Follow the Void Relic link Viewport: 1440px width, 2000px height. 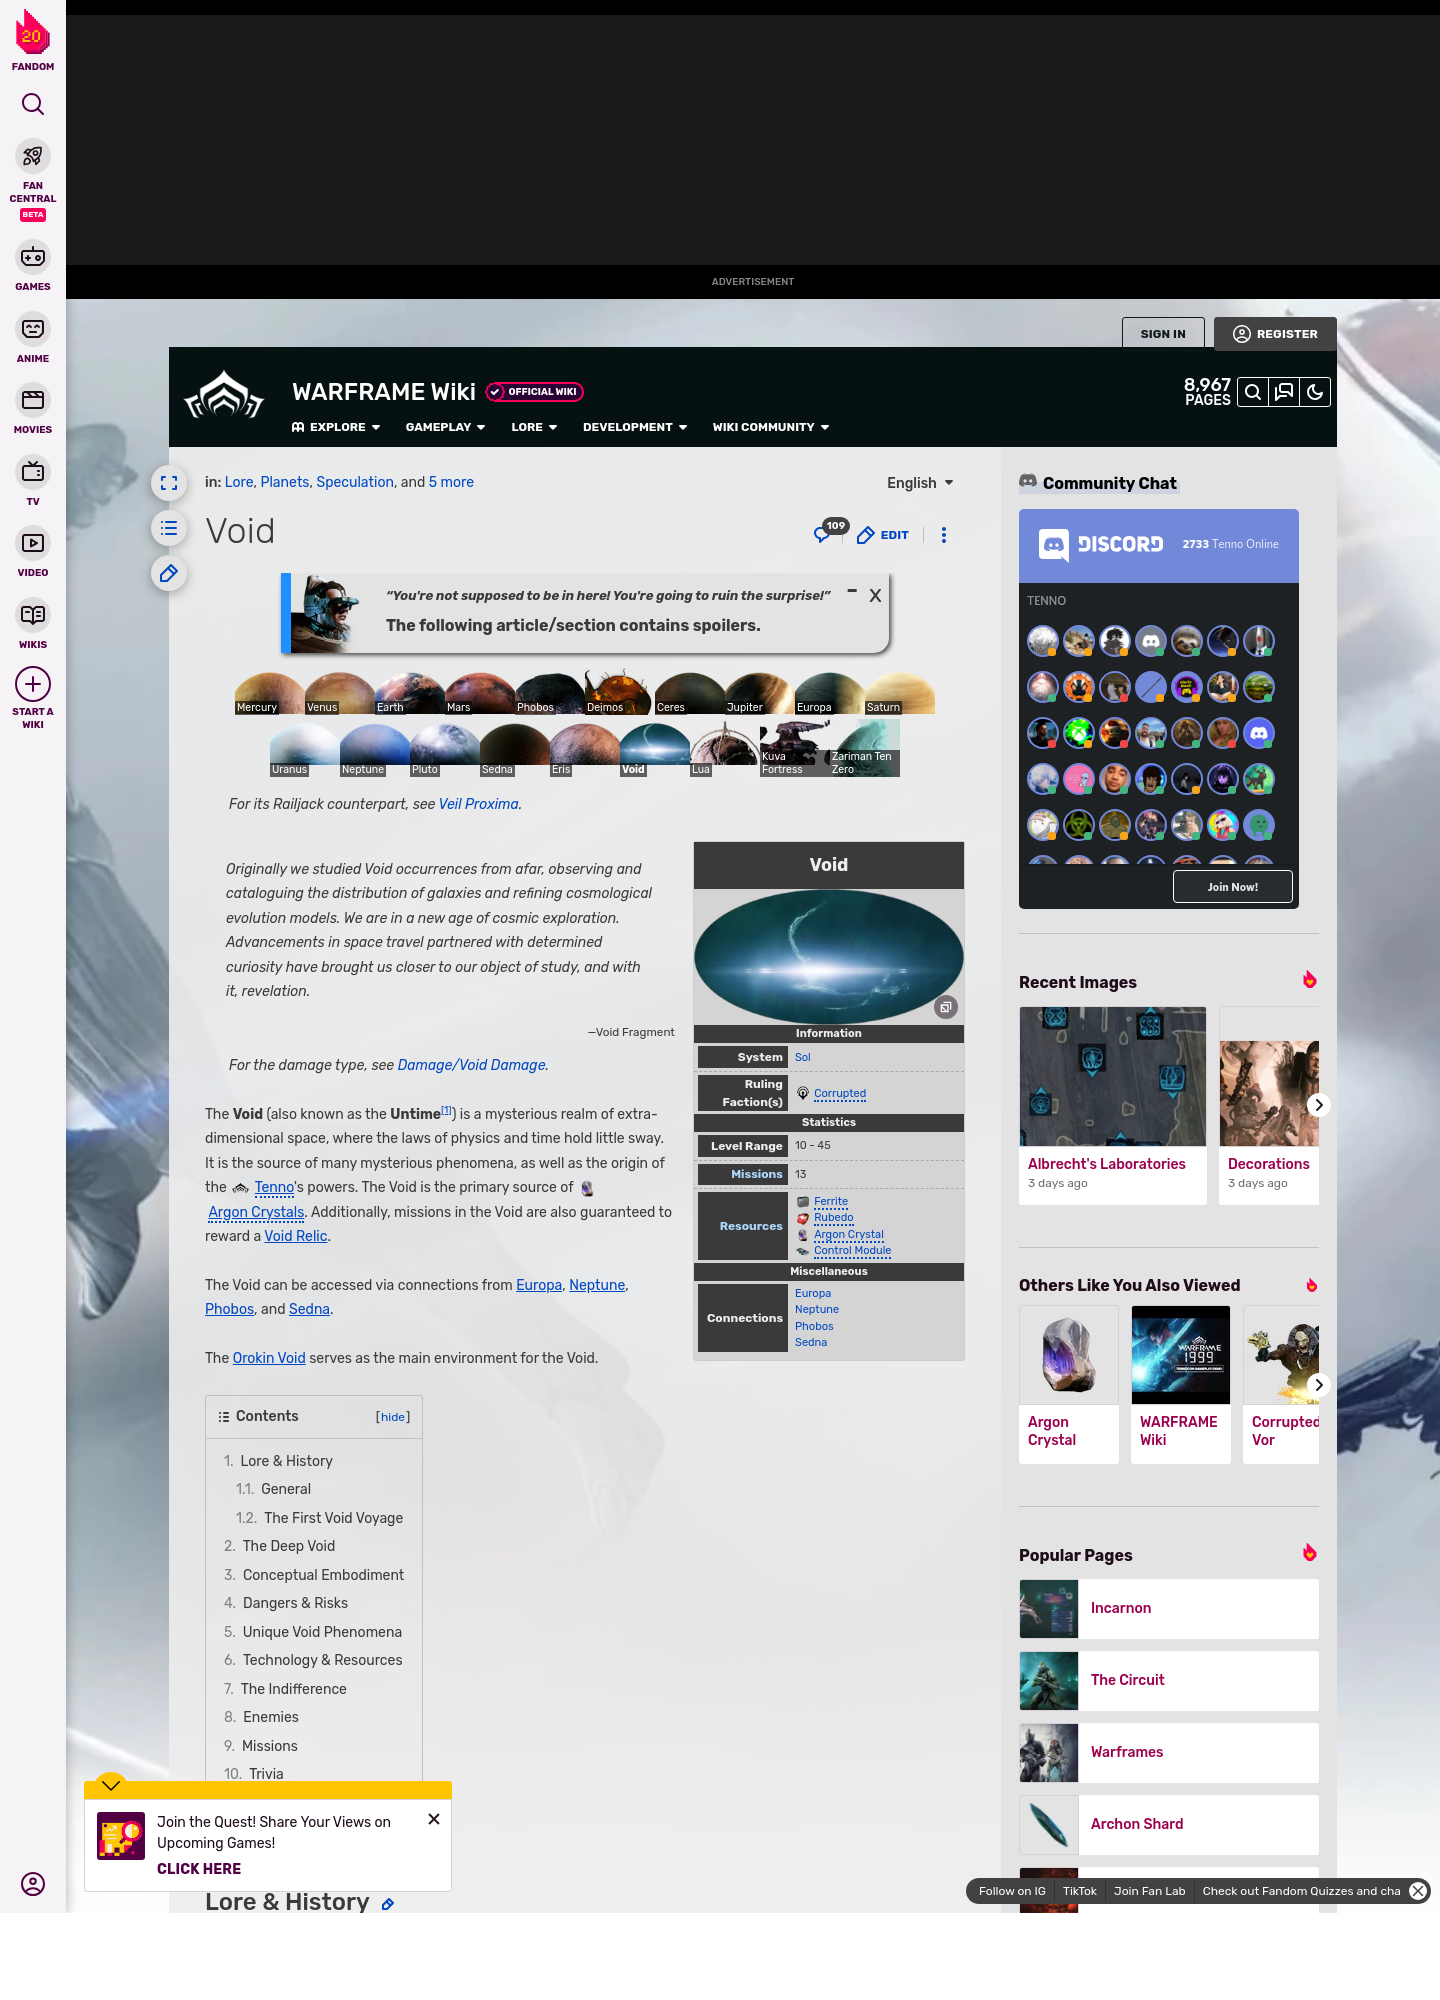tap(295, 1236)
